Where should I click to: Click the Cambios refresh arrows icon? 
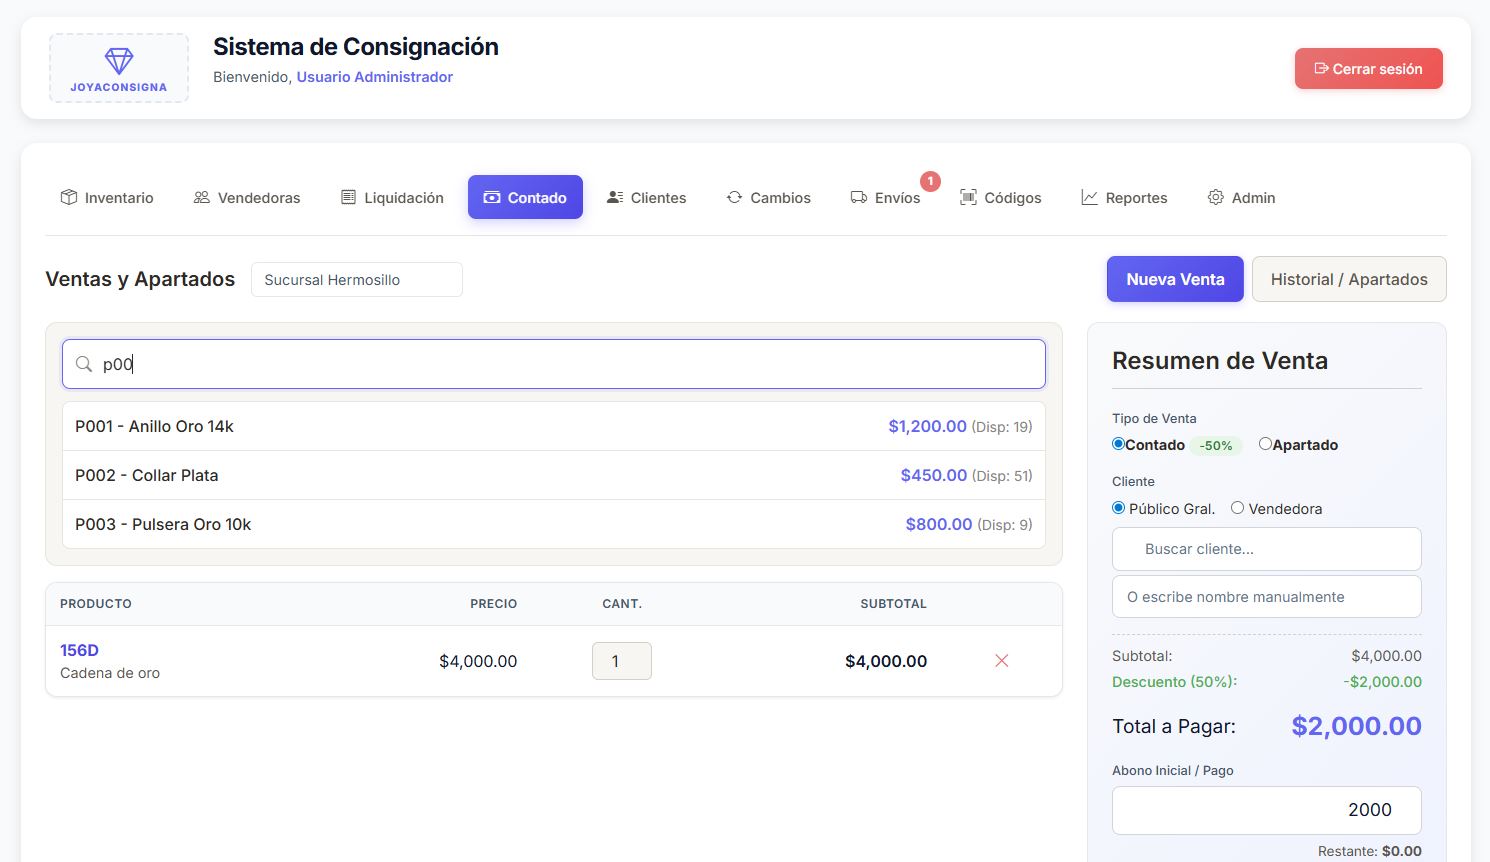[734, 197]
